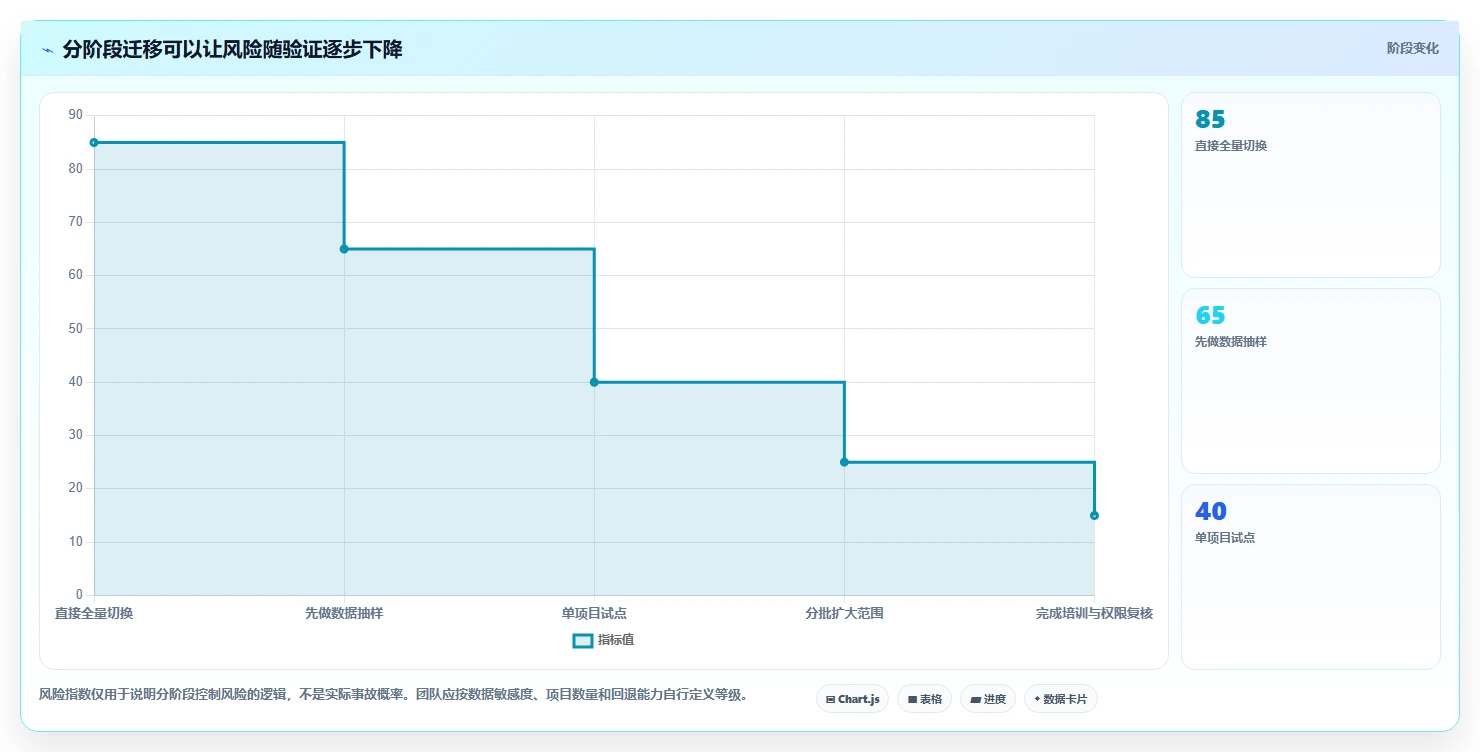Click the card value 85
This screenshot has height=752, width=1480.
[x=1210, y=119]
